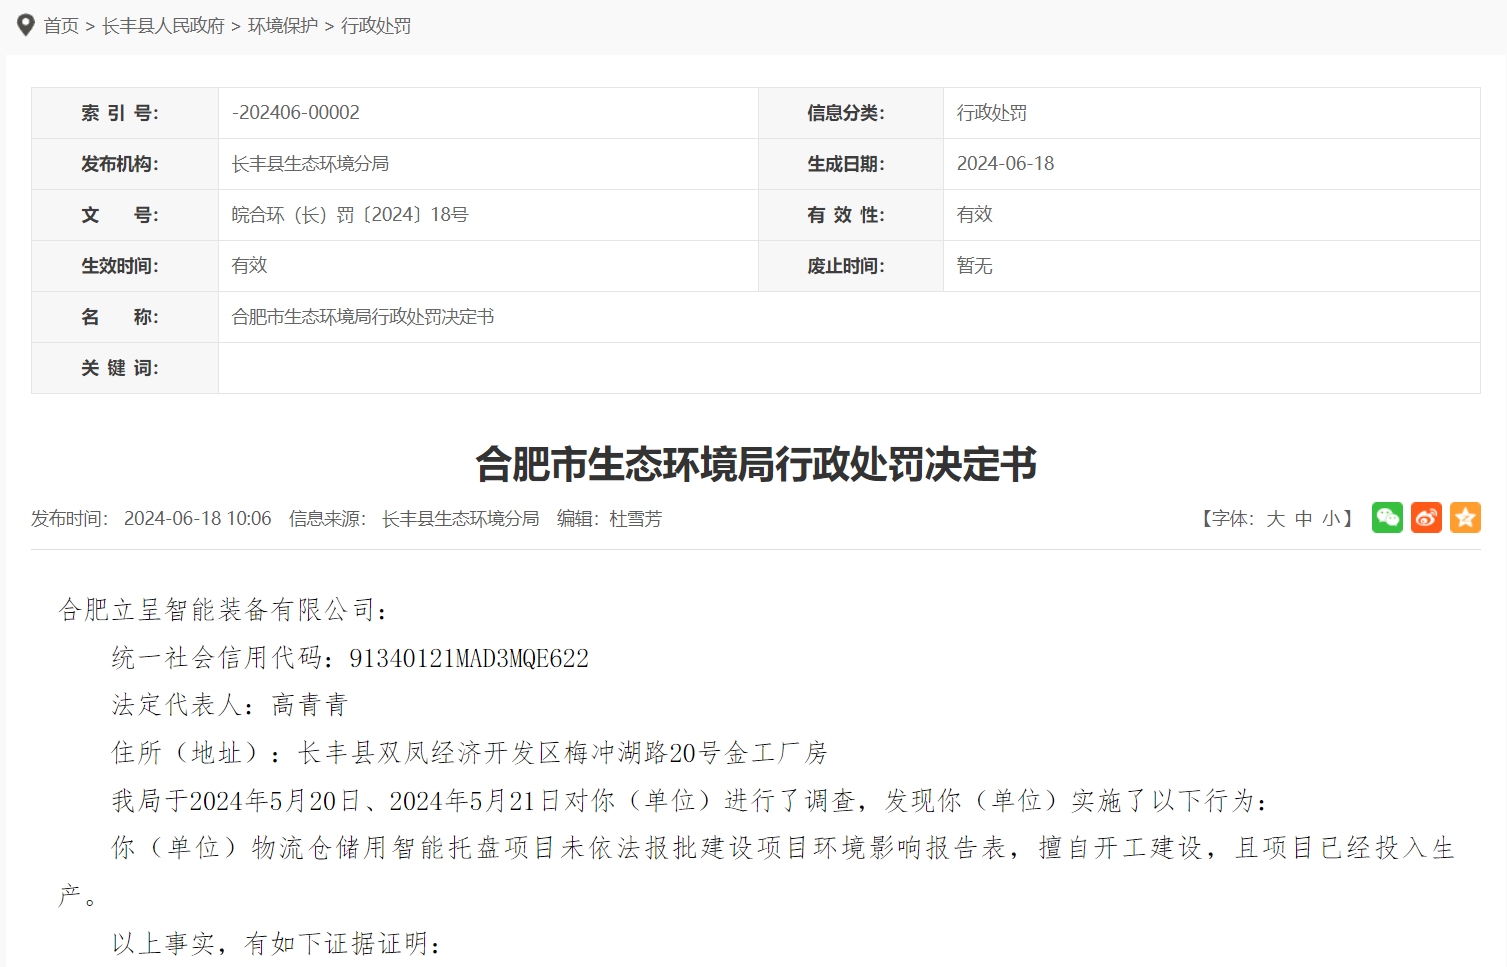Share the page via WeChat icon
Viewport: 1507px width, 967px height.
[1387, 517]
